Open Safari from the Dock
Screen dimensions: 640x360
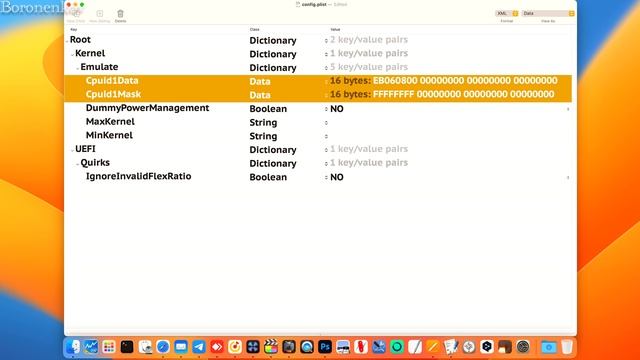pos(163,347)
